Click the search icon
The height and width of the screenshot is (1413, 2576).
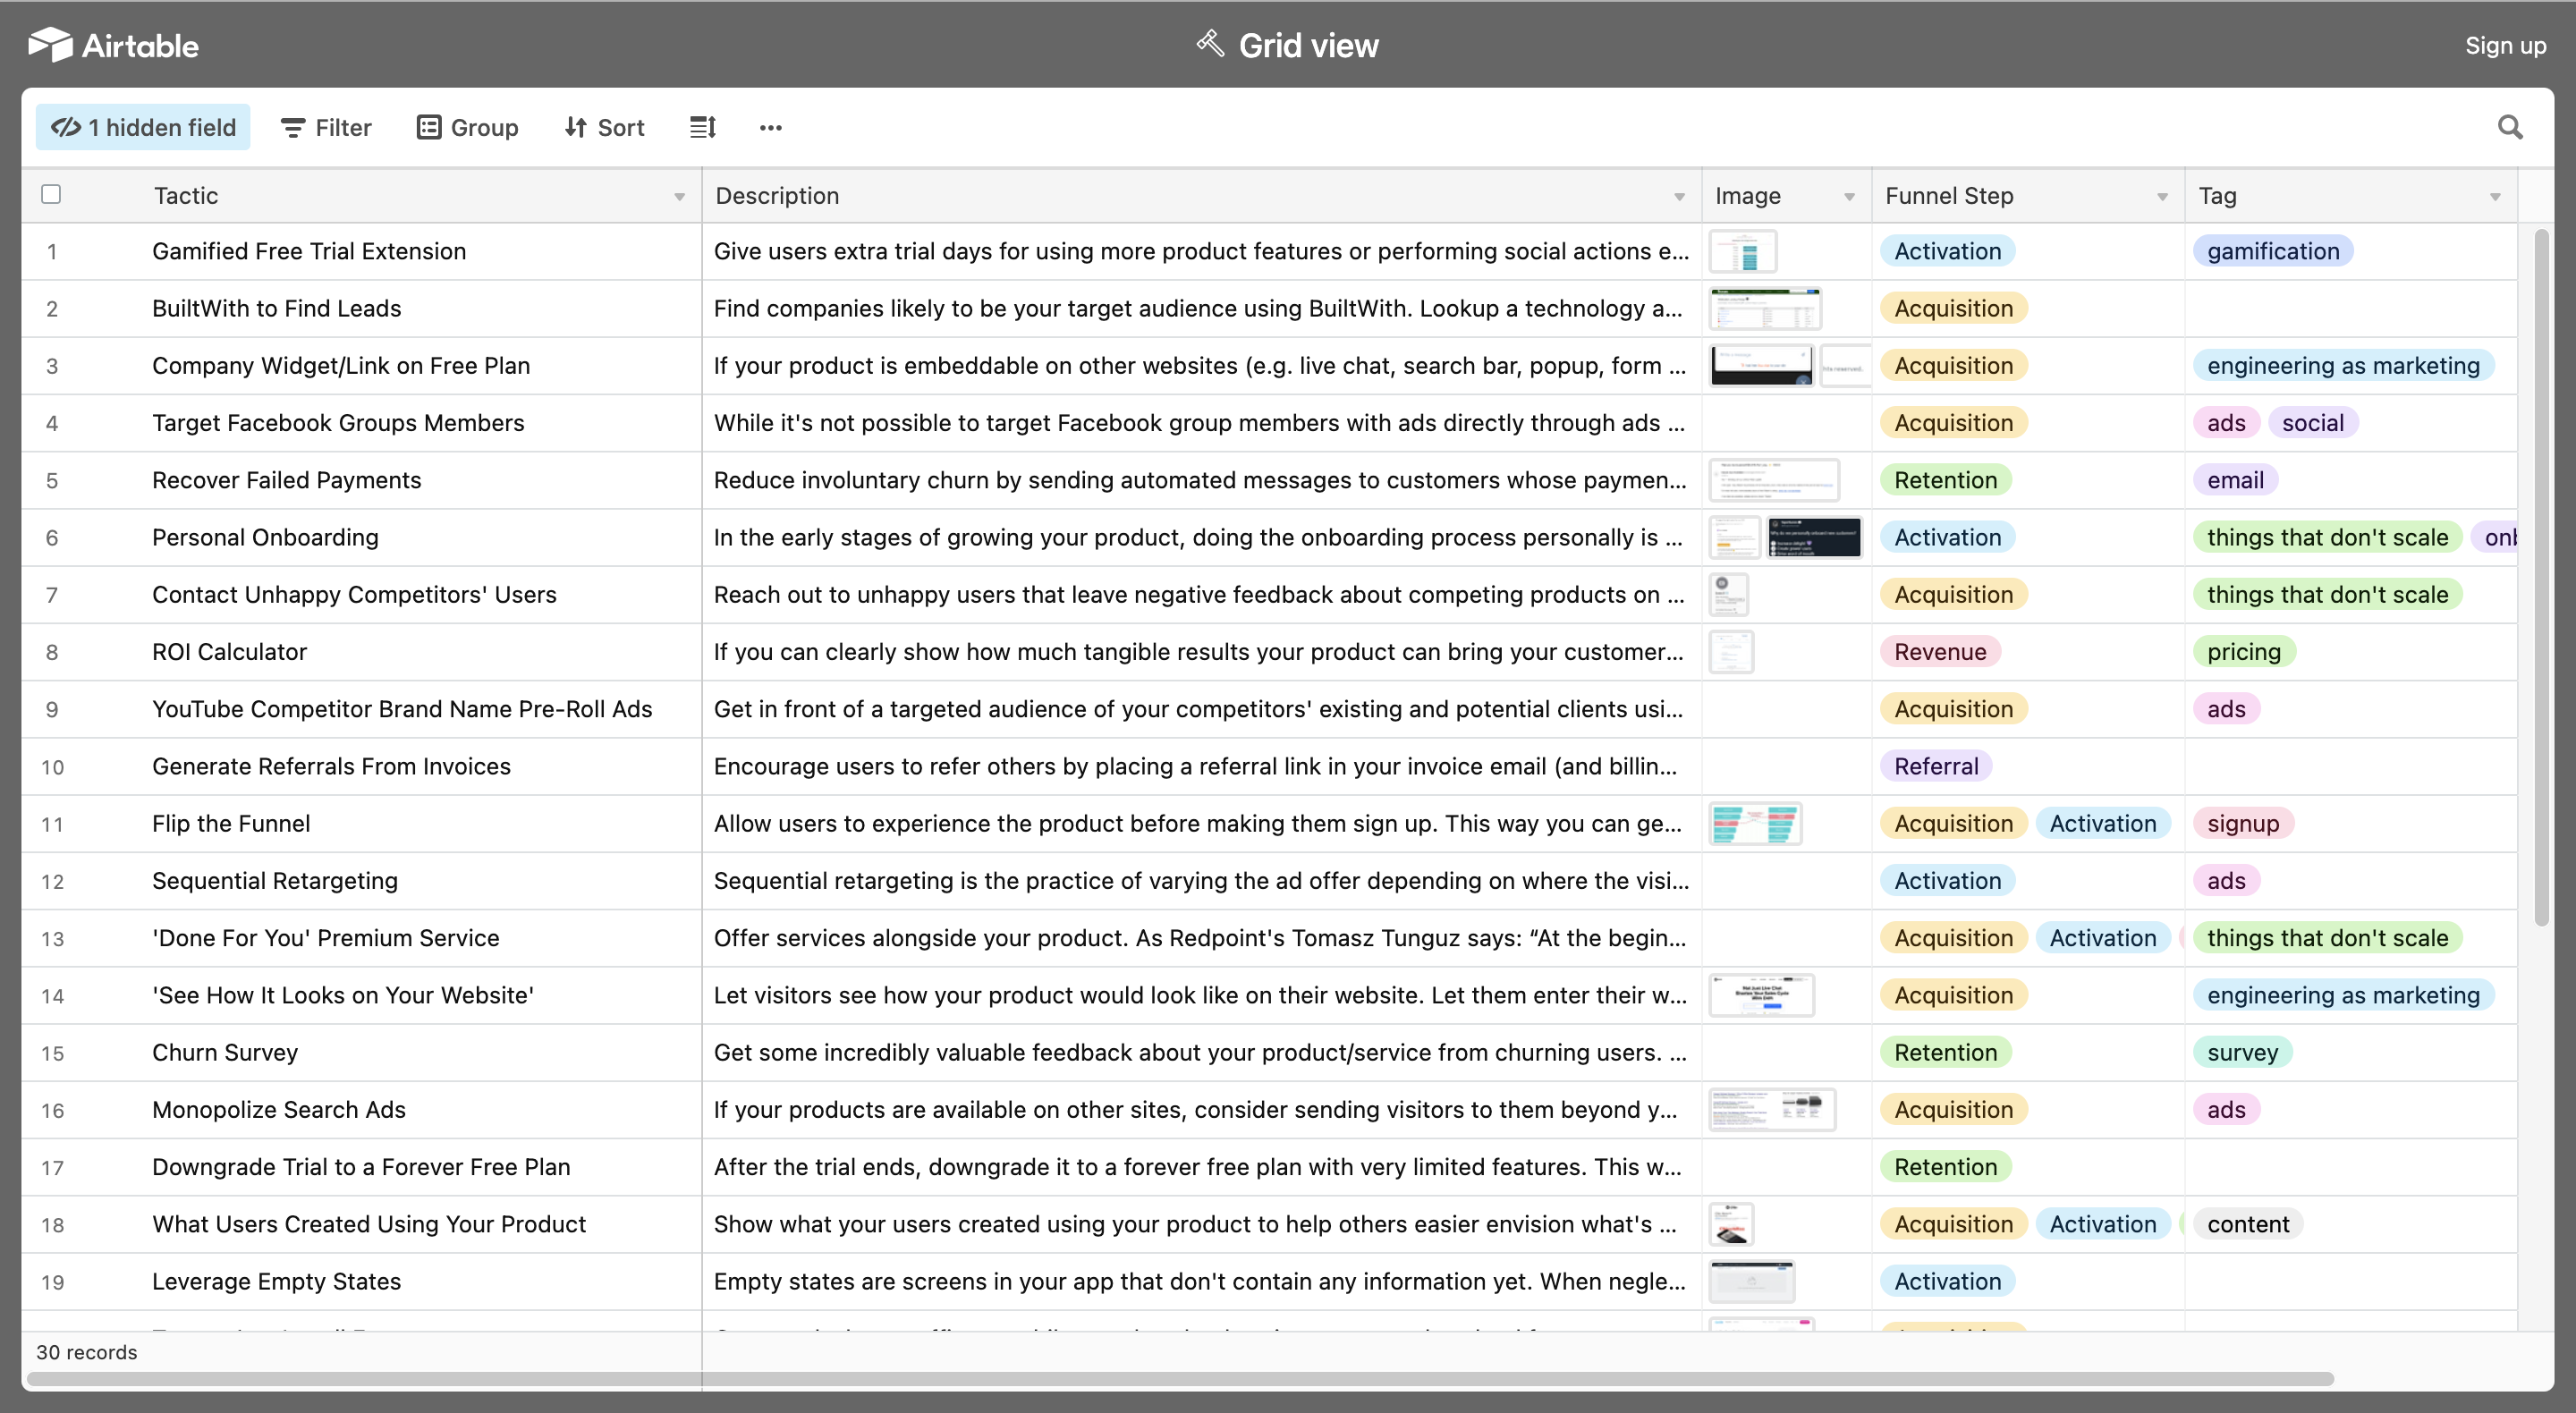pos(2510,127)
